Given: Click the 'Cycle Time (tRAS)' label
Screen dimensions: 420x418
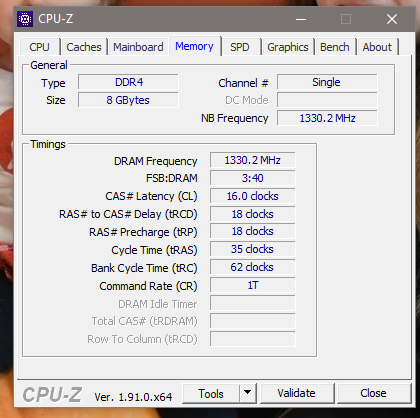Looking at the screenshot, I should click(x=154, y=250).
